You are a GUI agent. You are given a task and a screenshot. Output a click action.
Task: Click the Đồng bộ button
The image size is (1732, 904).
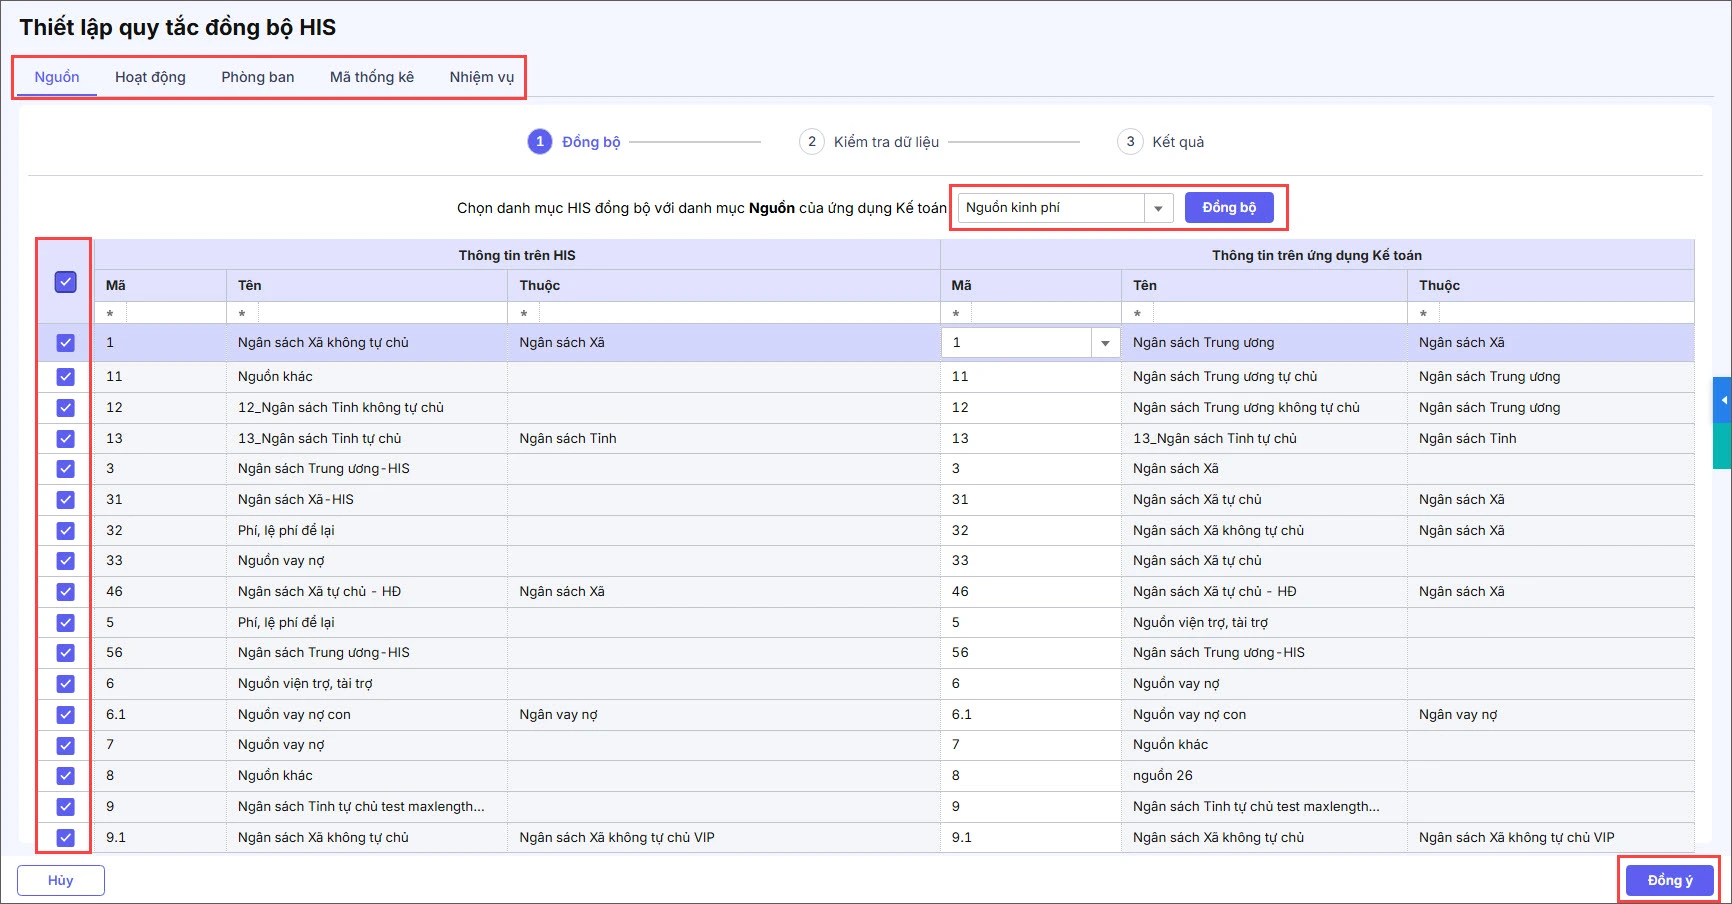pos(1229,207)
